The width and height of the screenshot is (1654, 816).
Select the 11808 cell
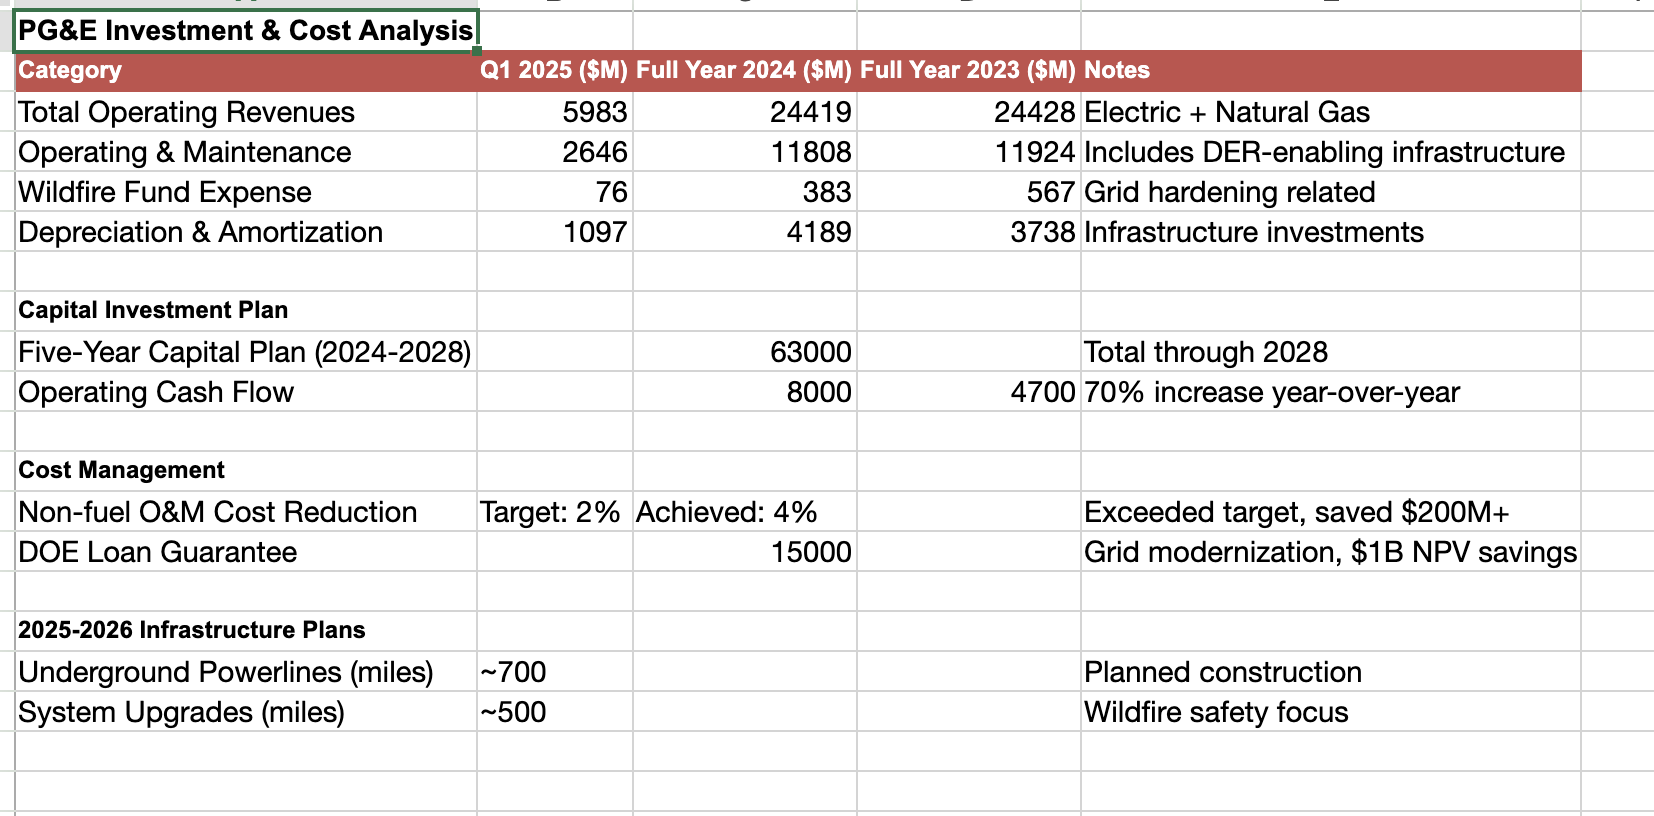(x=811, y=152)
